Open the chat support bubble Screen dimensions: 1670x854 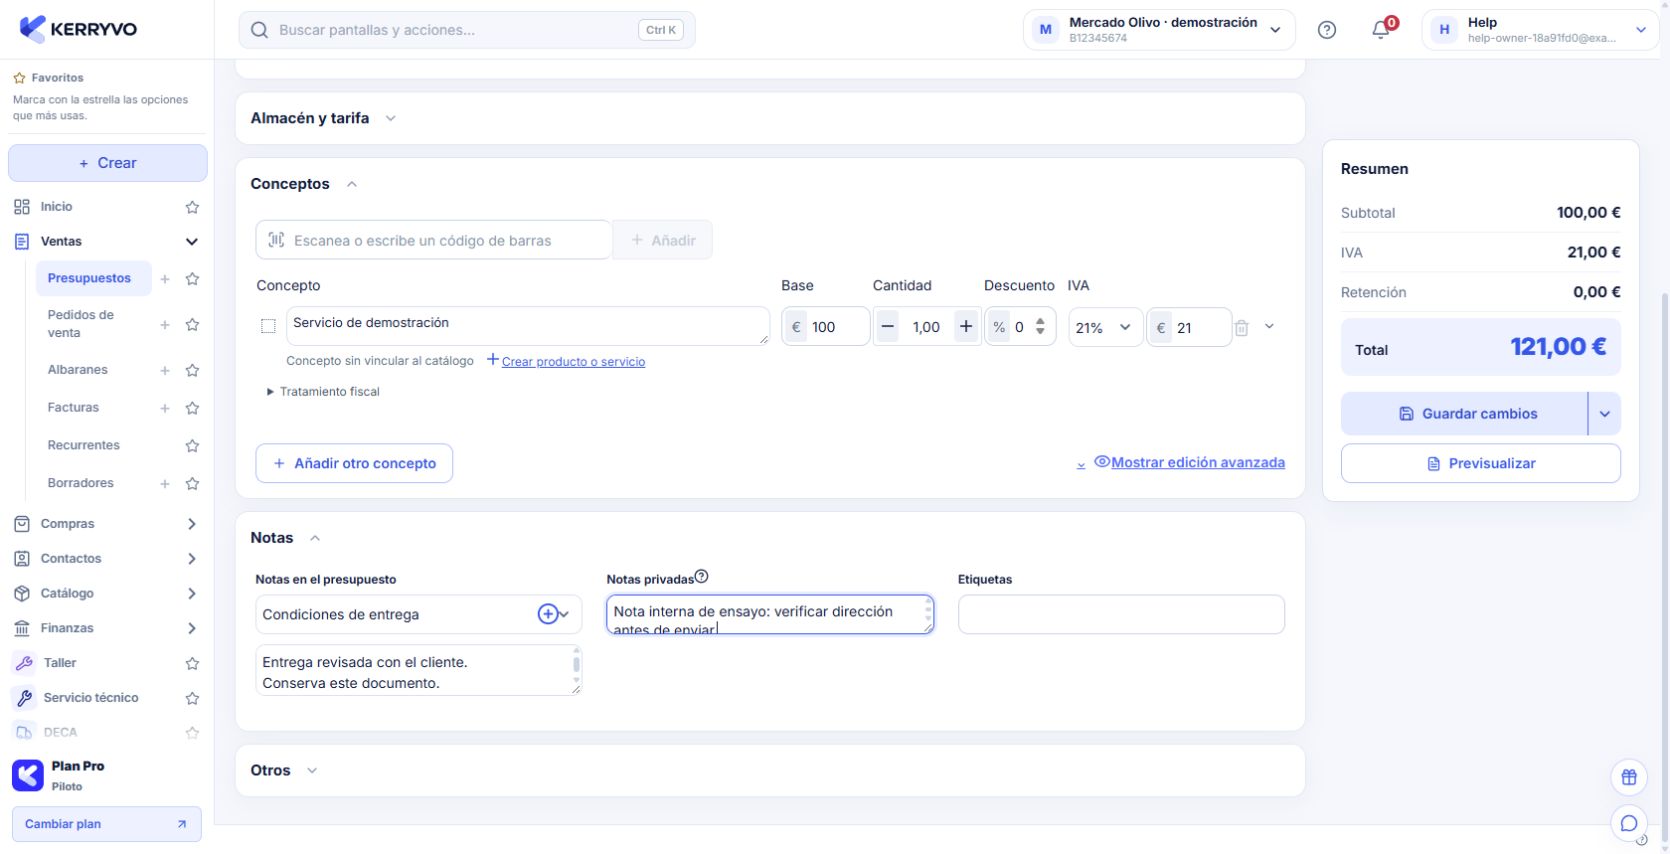pyautogui.click(x=1629, y=823)
